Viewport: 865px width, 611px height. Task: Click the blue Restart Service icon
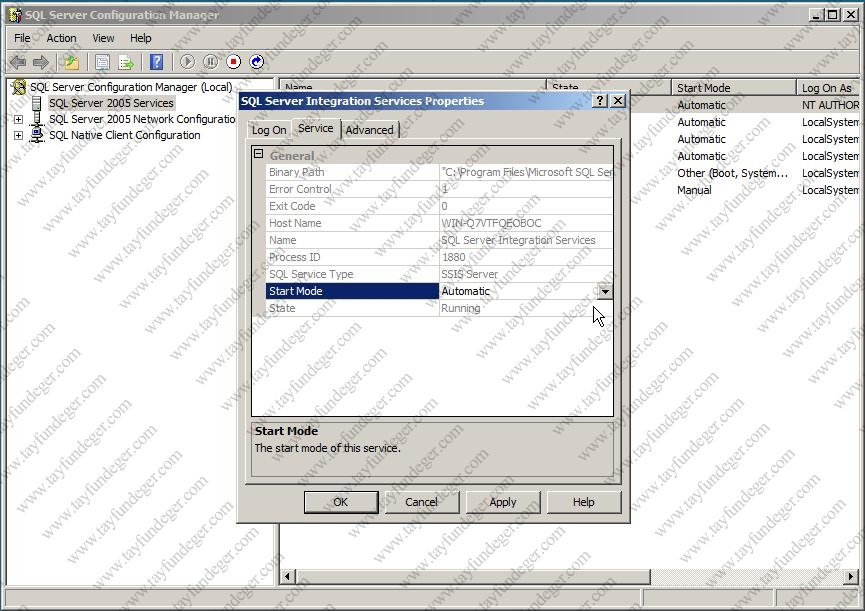pos(257,62)
